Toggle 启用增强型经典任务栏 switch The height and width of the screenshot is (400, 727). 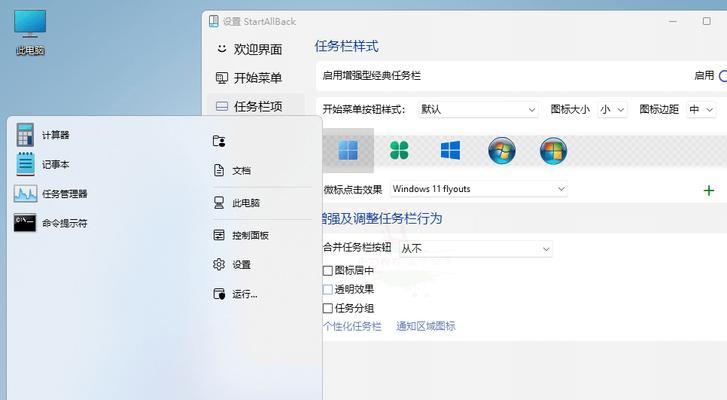point(722,76)
